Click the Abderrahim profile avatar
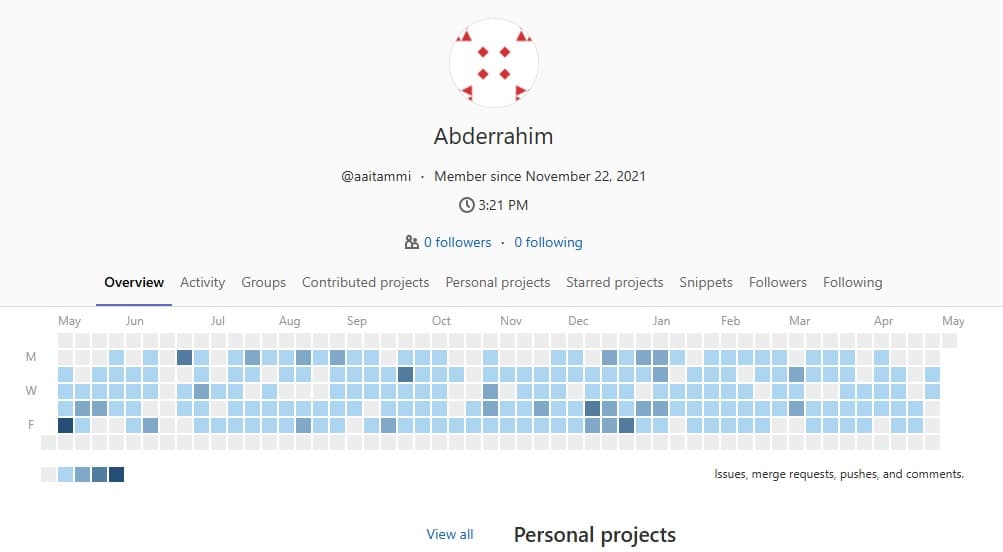This screenshot has height=552, width=1003. pyautogui.click(x=494, y=63)
